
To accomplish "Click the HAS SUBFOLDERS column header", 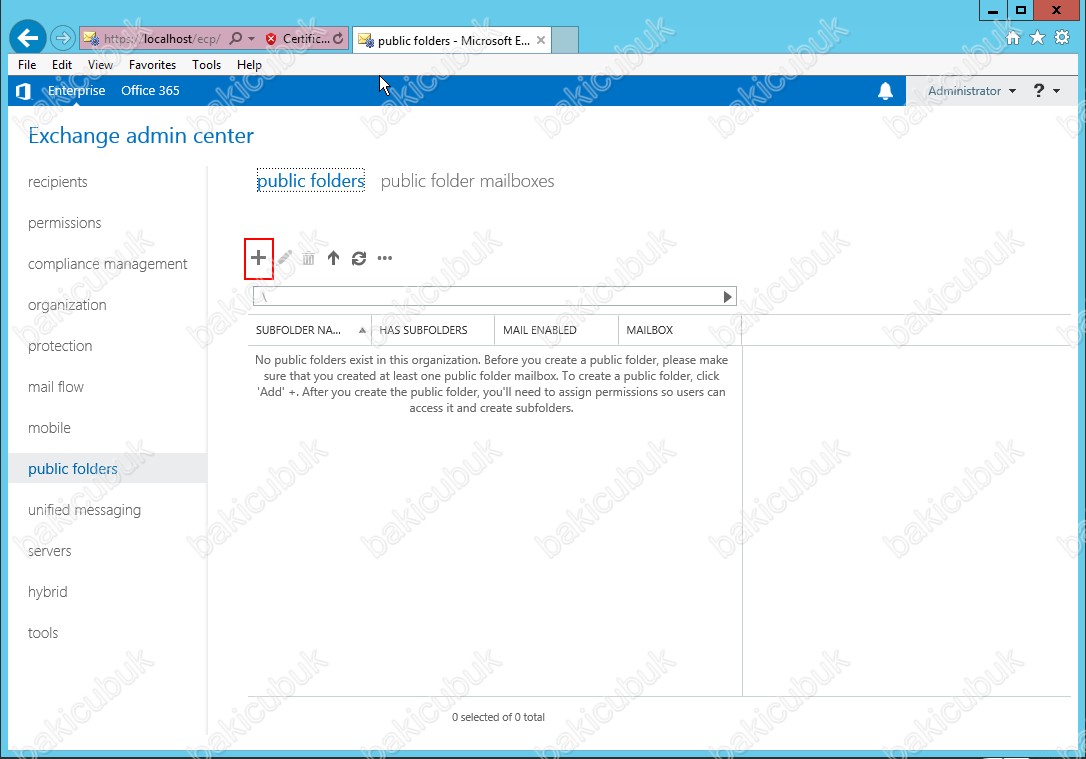I will coord(433,330).
